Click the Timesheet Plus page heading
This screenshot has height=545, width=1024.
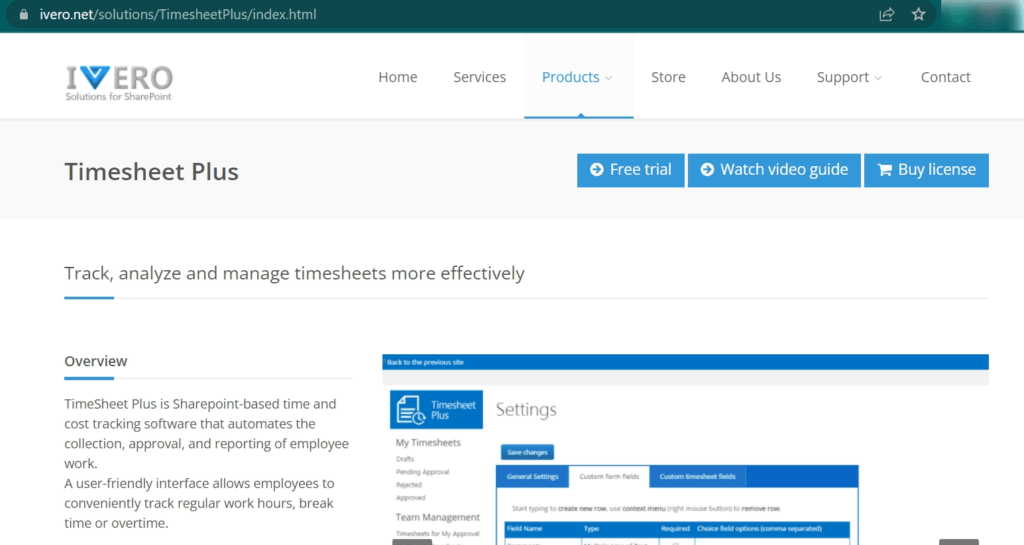click(152, 172)
